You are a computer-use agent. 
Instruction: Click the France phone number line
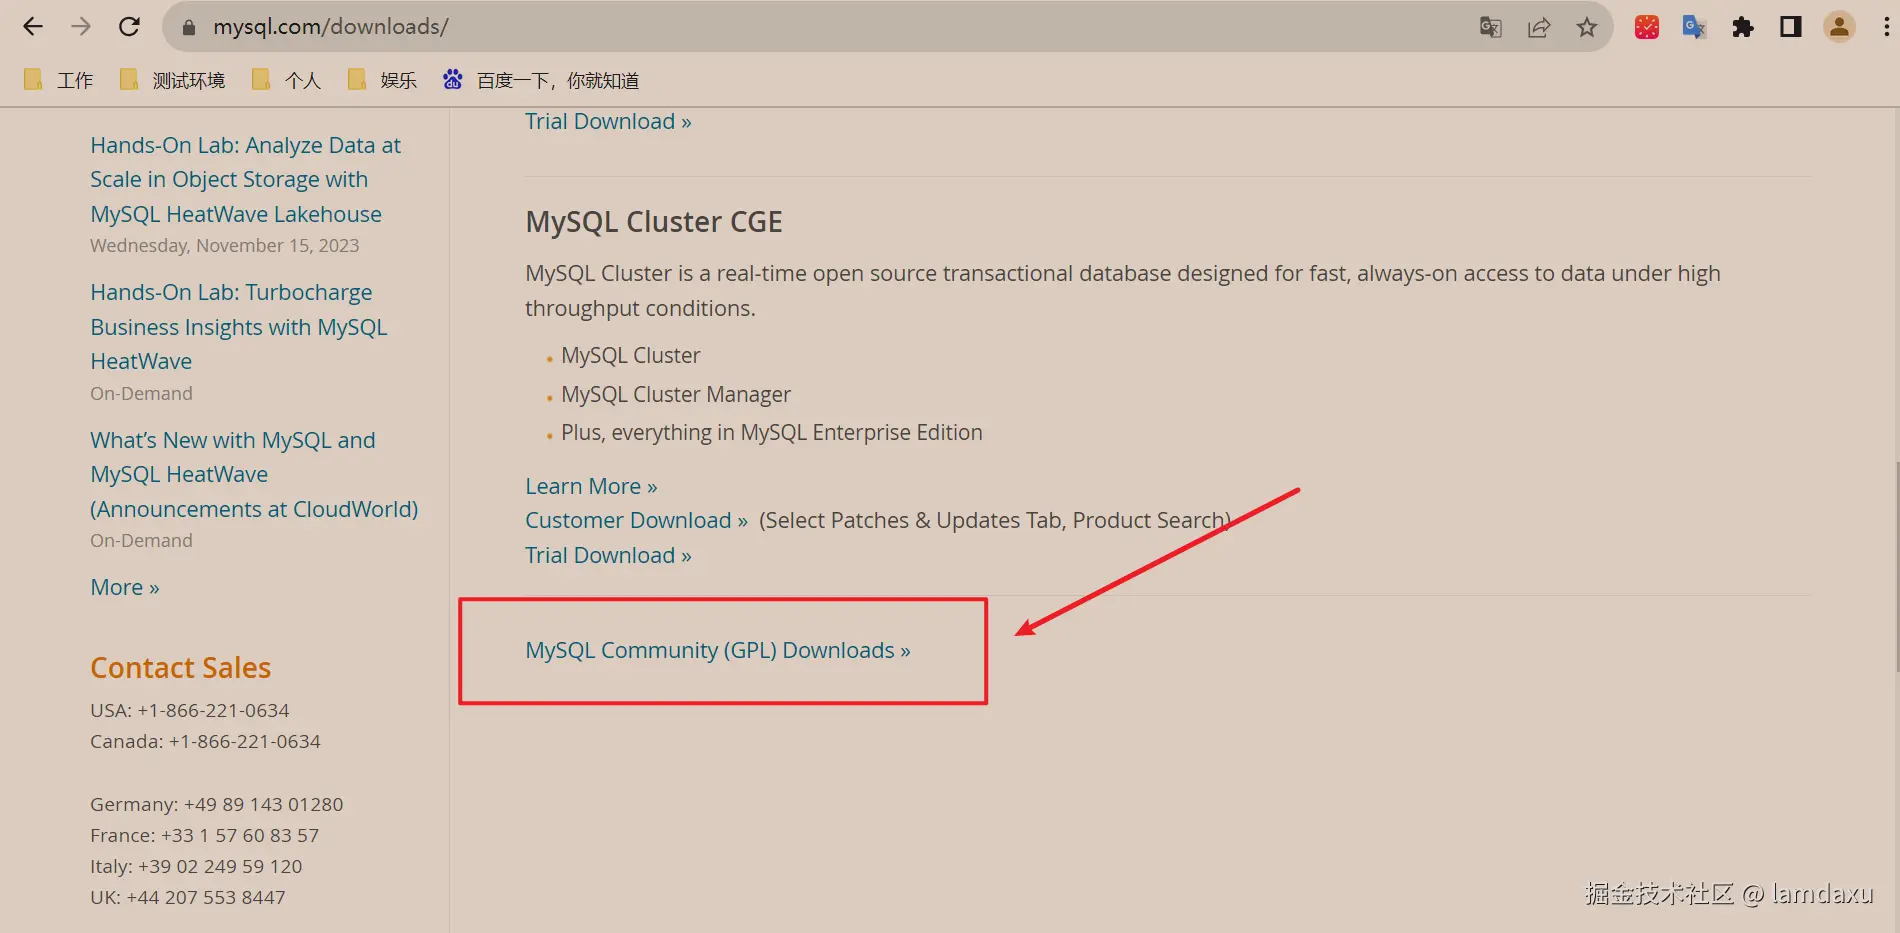(x=205, y=835)
